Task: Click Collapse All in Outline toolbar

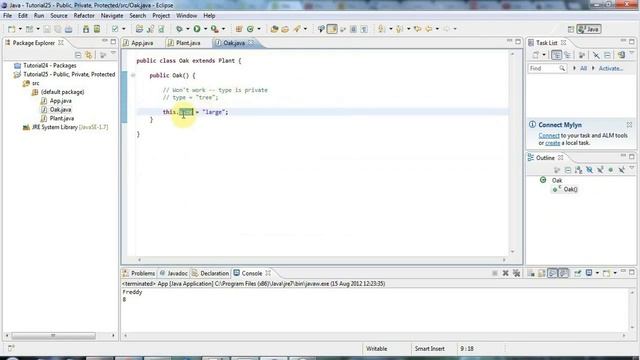Action: 568,170
